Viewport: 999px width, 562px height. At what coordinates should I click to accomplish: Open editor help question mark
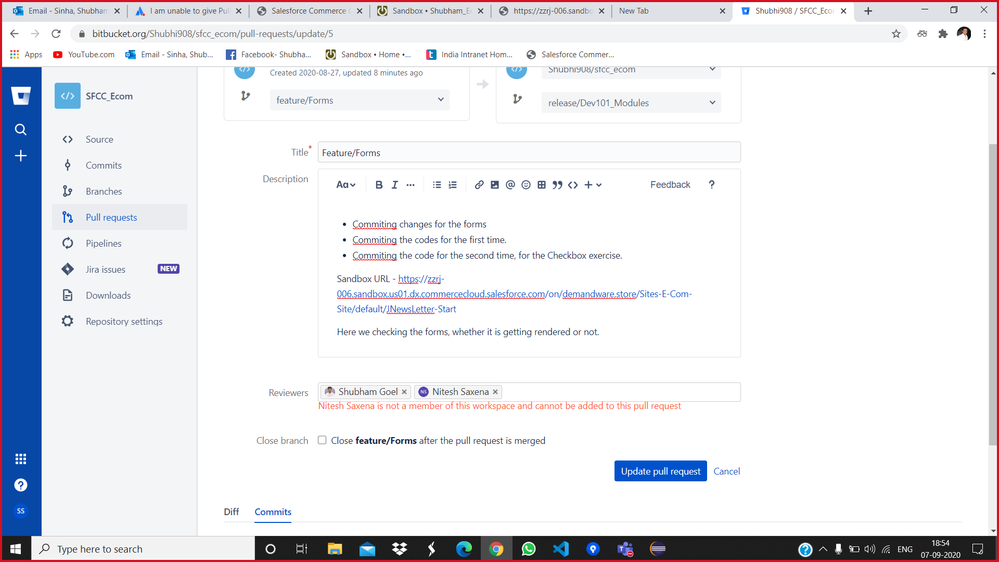point(712,185)
